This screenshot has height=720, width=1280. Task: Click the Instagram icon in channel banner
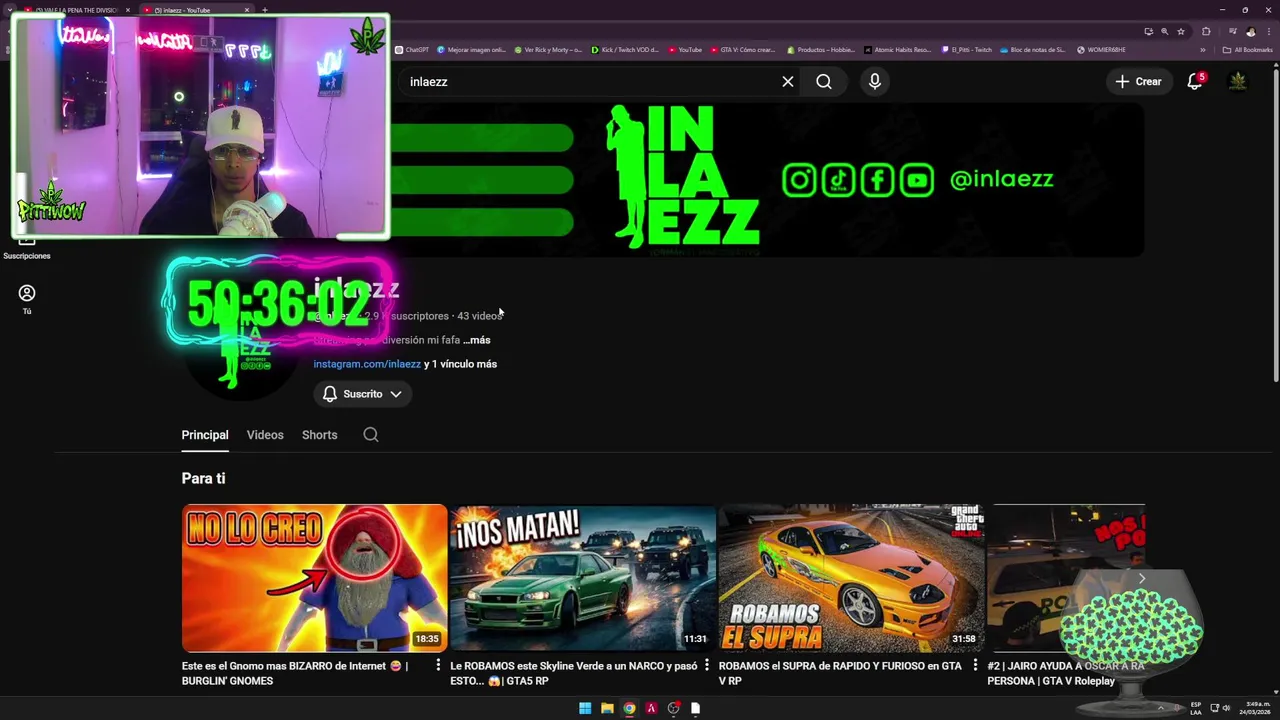point(799,180)
